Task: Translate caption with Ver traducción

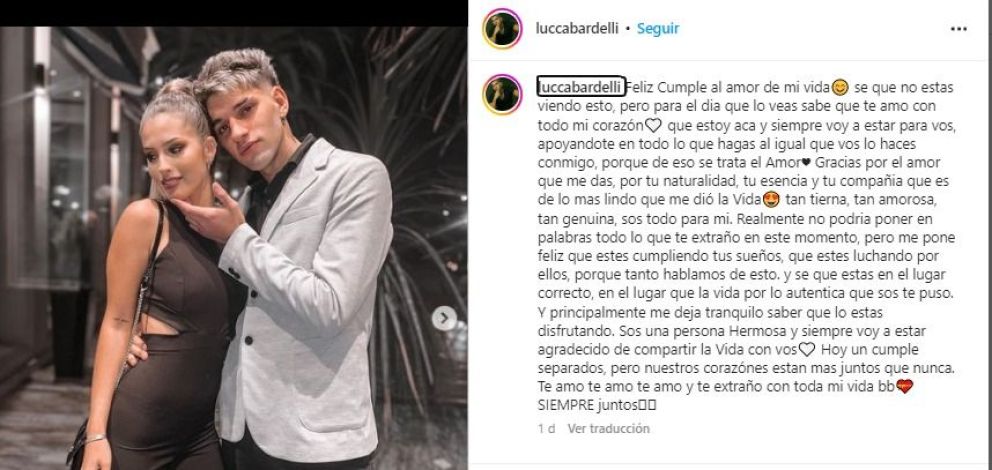Action: click(609, 428)
